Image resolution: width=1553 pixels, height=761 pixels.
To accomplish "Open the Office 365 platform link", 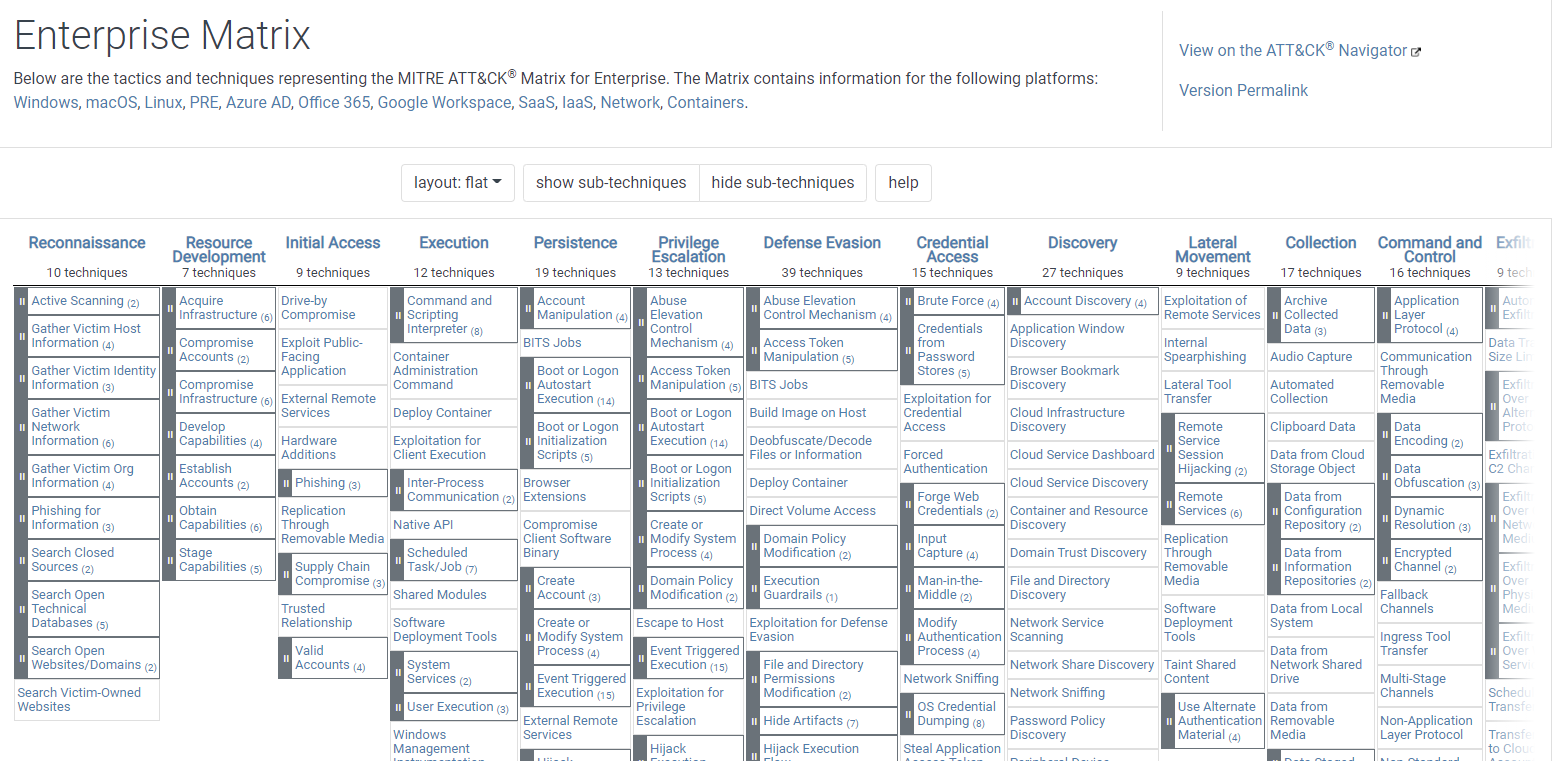I will click(x=334, y=102).
